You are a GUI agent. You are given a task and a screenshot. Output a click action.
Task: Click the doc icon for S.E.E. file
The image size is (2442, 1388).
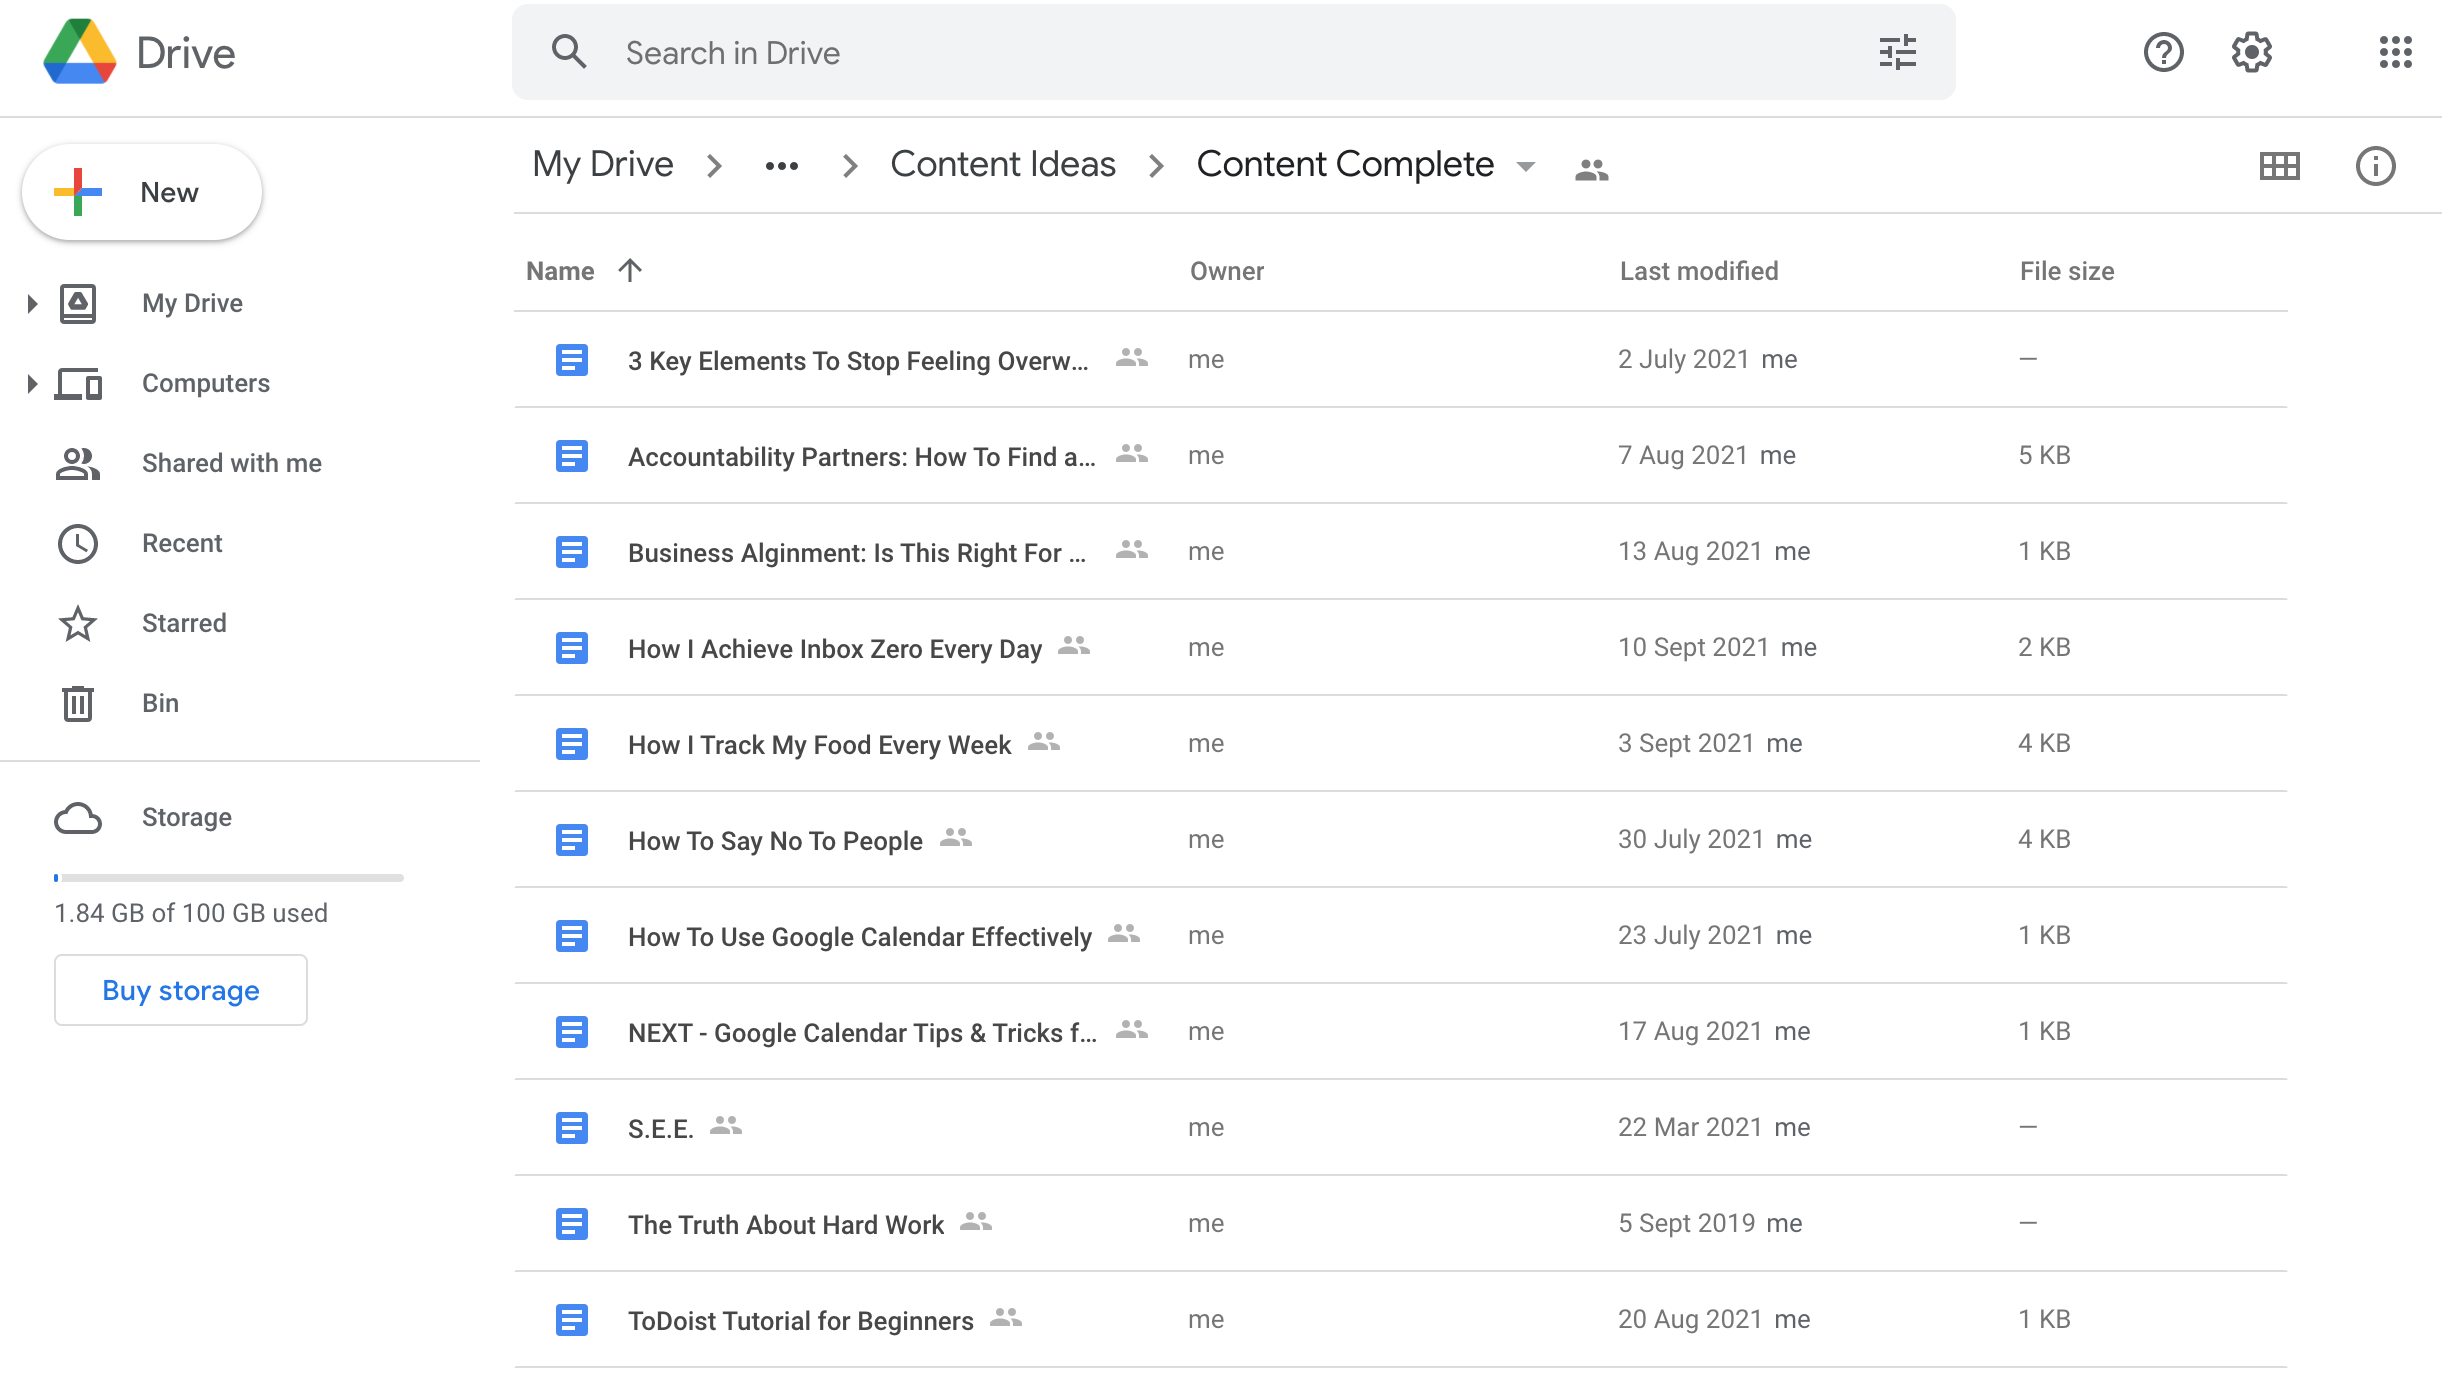571,1128
